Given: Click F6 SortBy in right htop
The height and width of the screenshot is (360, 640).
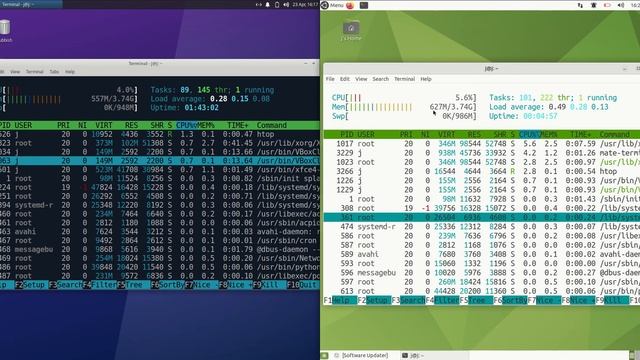Looking at the screenshot, I should (x=510, y=300).
